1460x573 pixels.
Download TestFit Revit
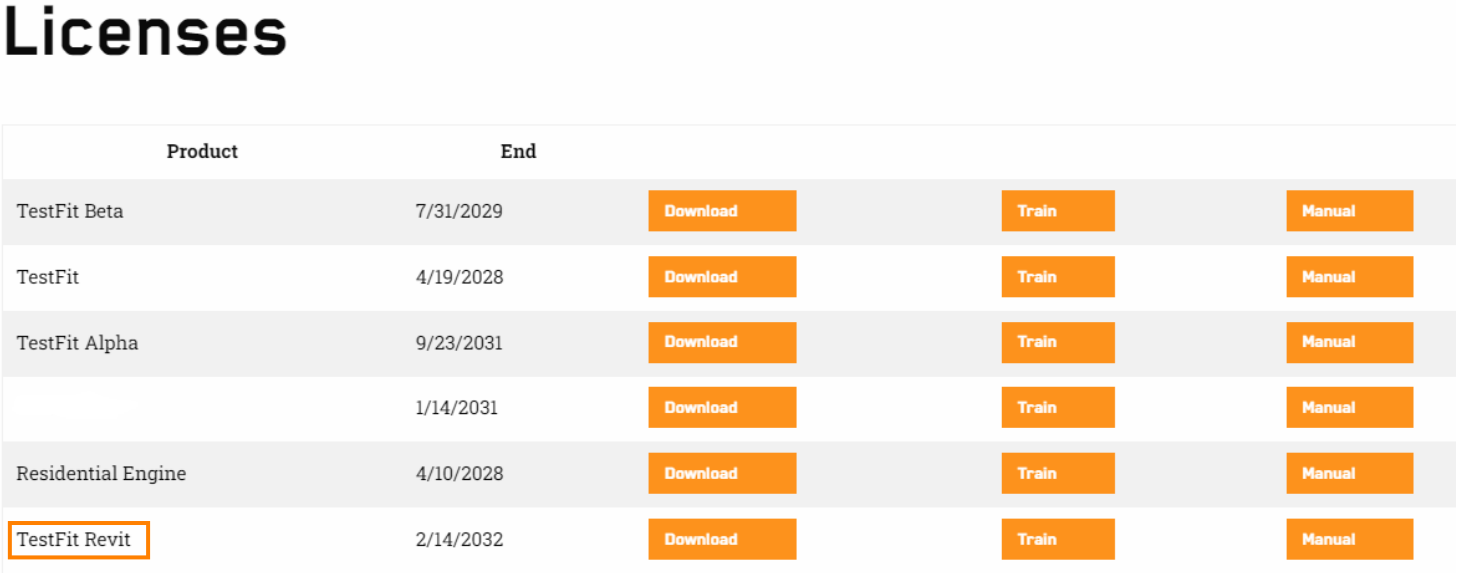click(x=722, y=539)
